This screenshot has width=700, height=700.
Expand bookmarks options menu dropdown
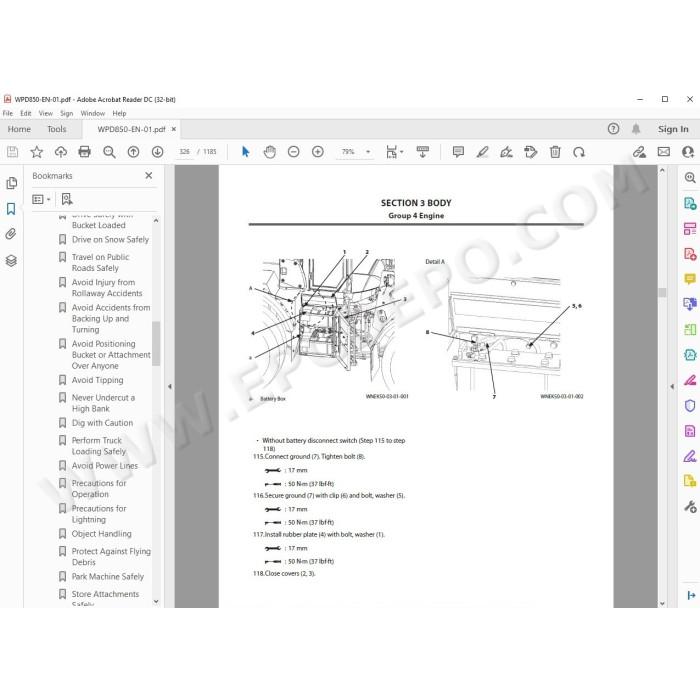pyautogui.click(x=41, y=199)
